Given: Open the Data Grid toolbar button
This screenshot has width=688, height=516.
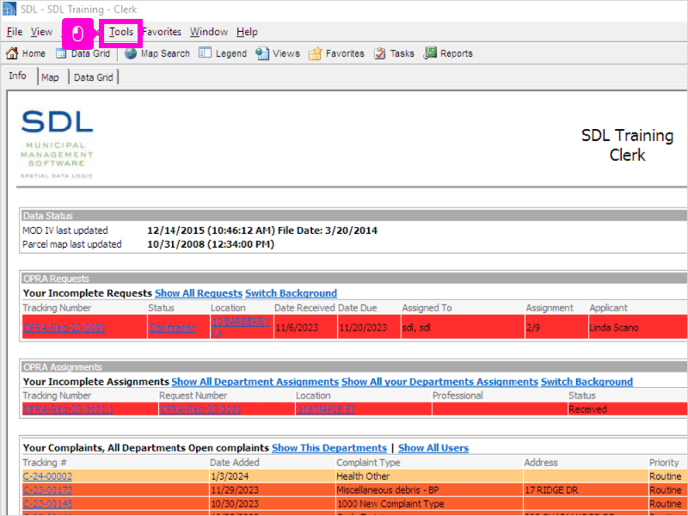Looking at the screenshot, I should click(x=83, y=54).
